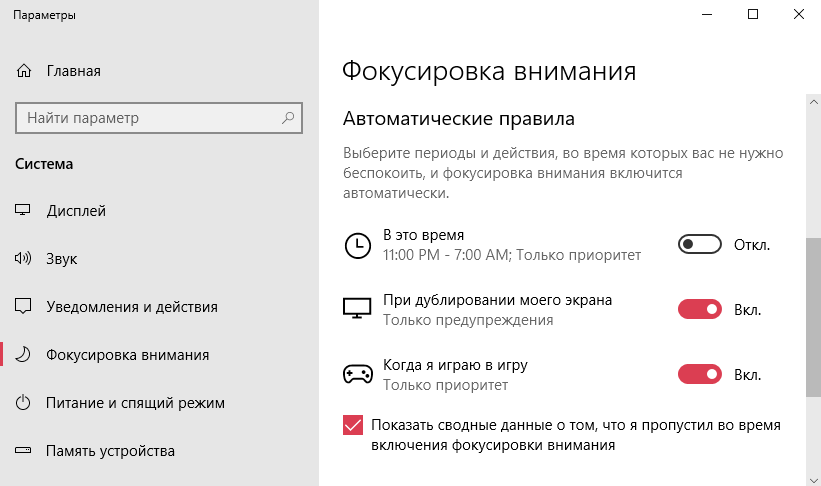Click the scrollbar up arrow

click(814, 102)
